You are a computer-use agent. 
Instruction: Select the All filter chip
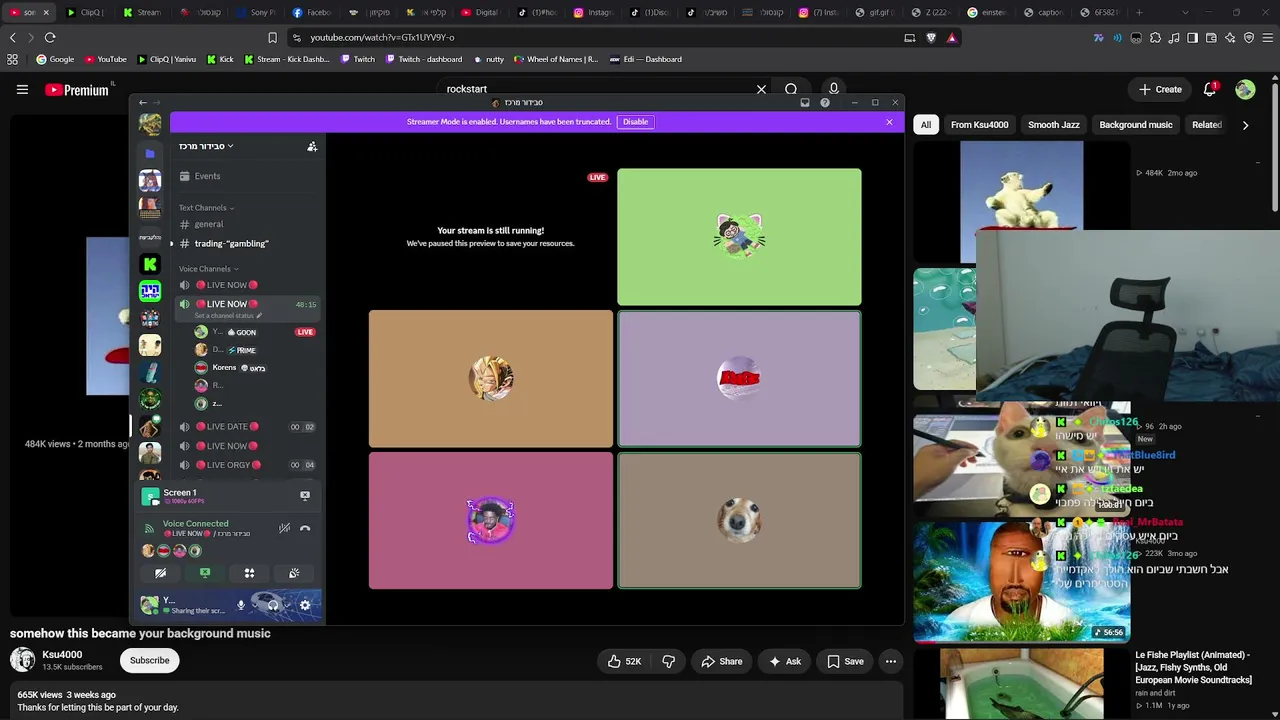click(926, 125)
